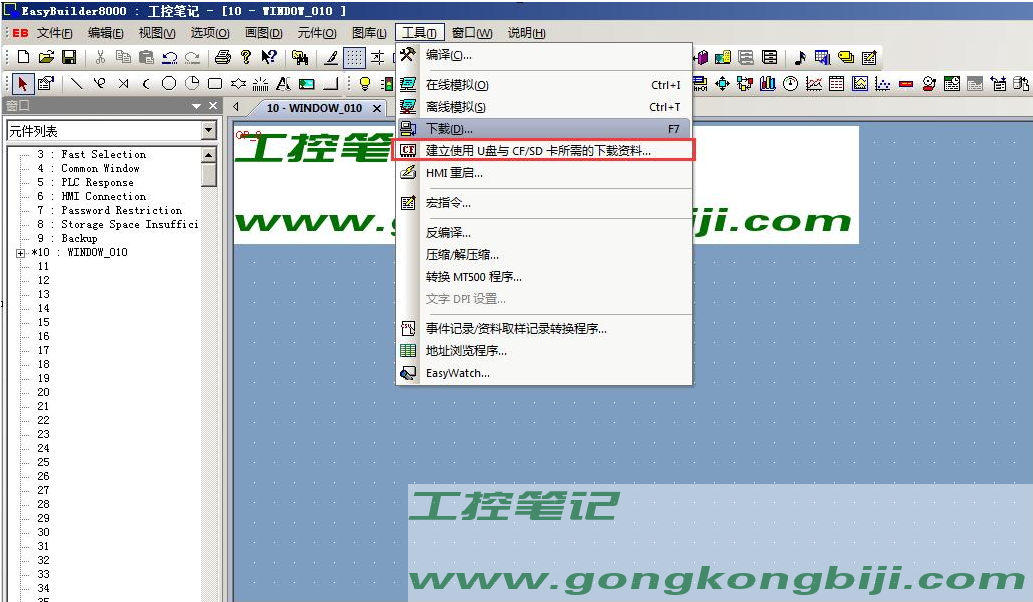Click the Undo arrow in the toolbar
The height and width of the screenshot is (602, 1033).
169,57
